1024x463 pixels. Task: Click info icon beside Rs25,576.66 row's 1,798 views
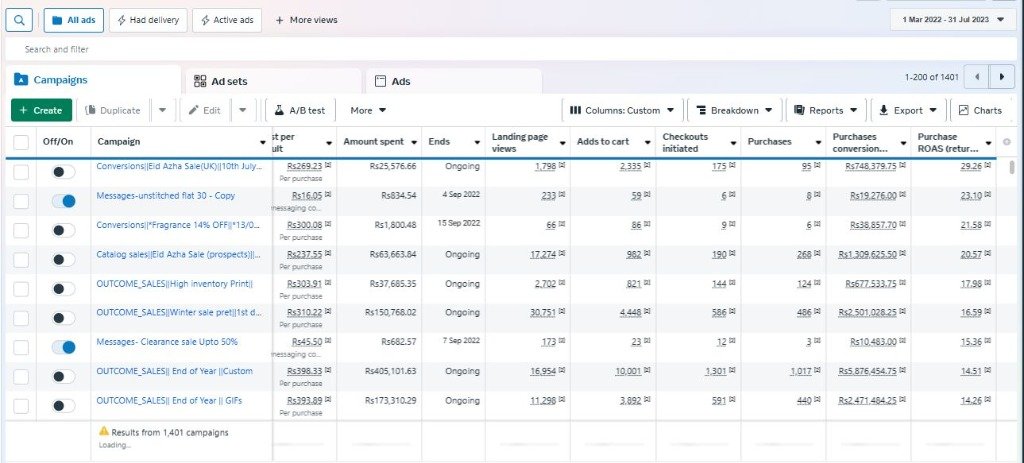pyautogui.click(x=562, y=166)
